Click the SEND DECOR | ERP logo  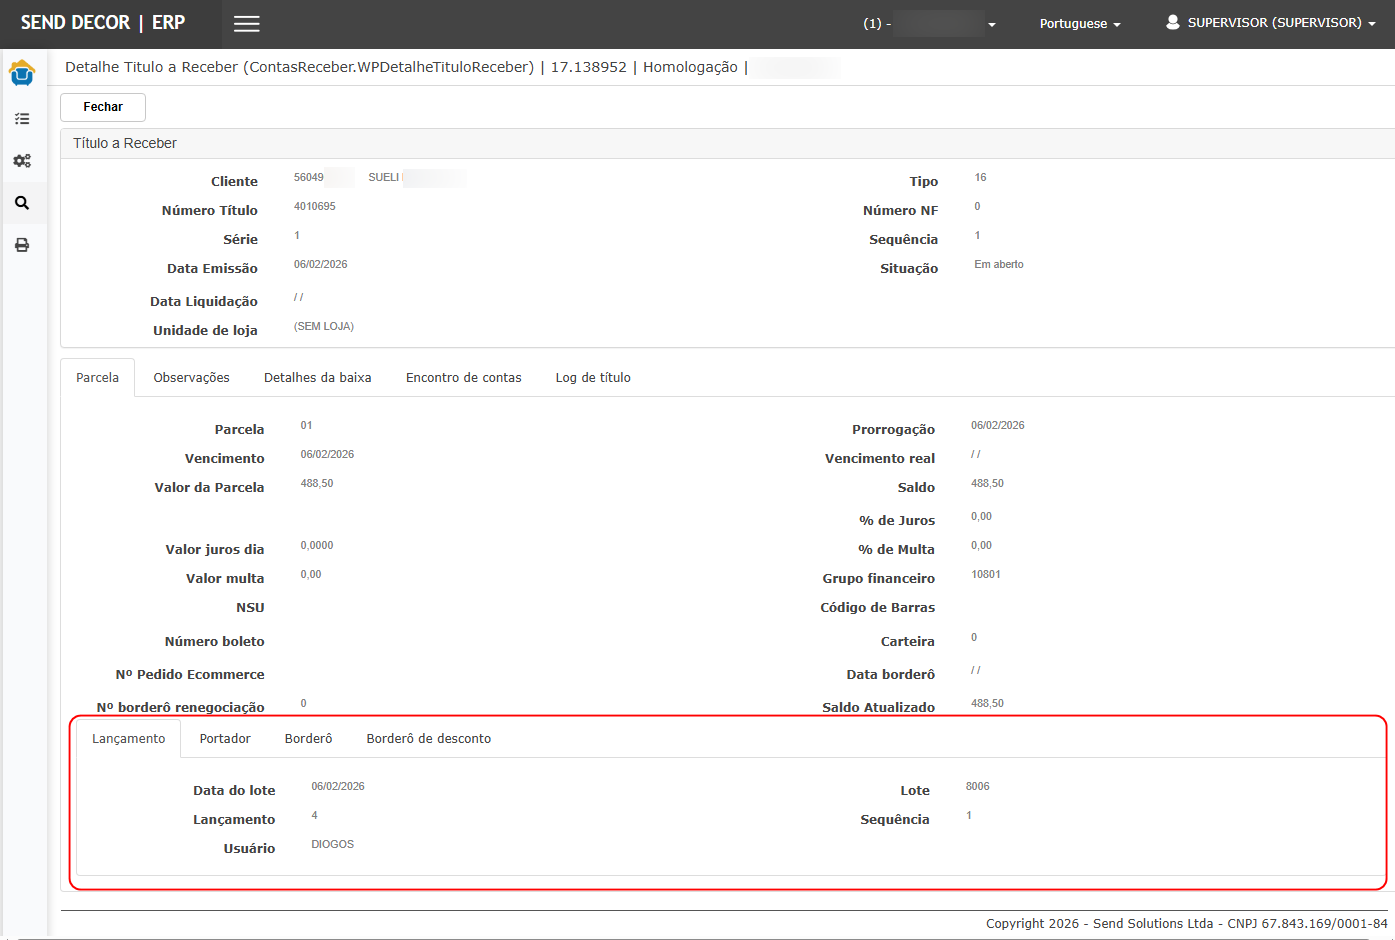point(103,22)
